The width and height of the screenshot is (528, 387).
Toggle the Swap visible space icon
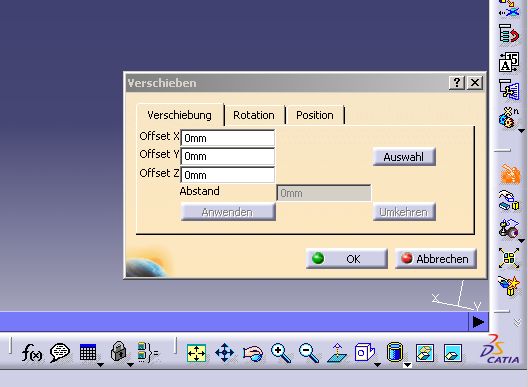click(x=453, y=353)
